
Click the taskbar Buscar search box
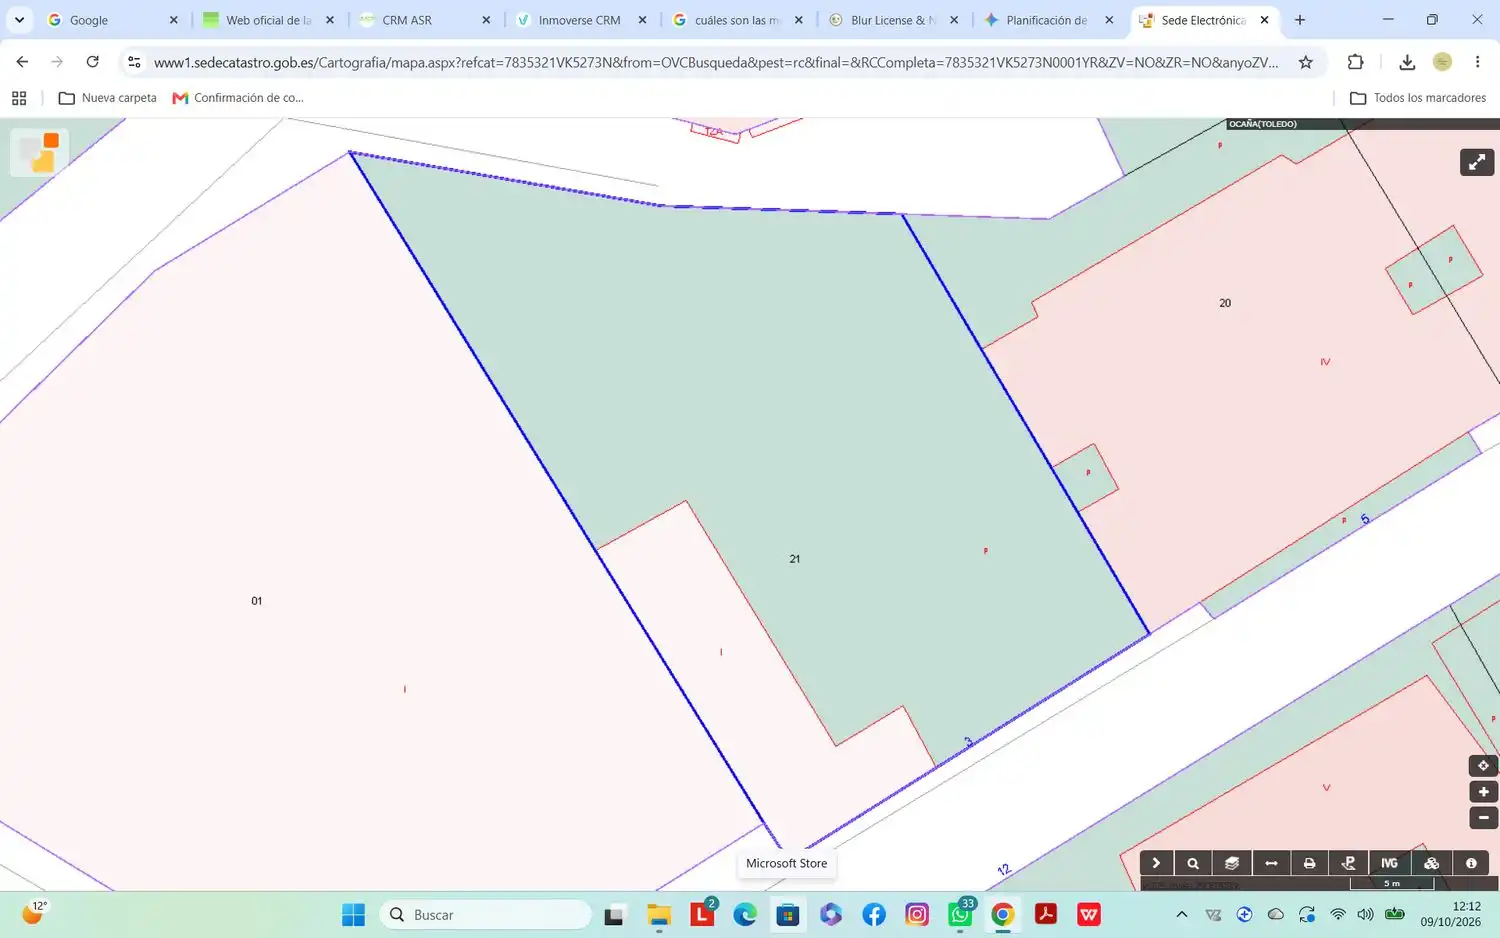486,915
